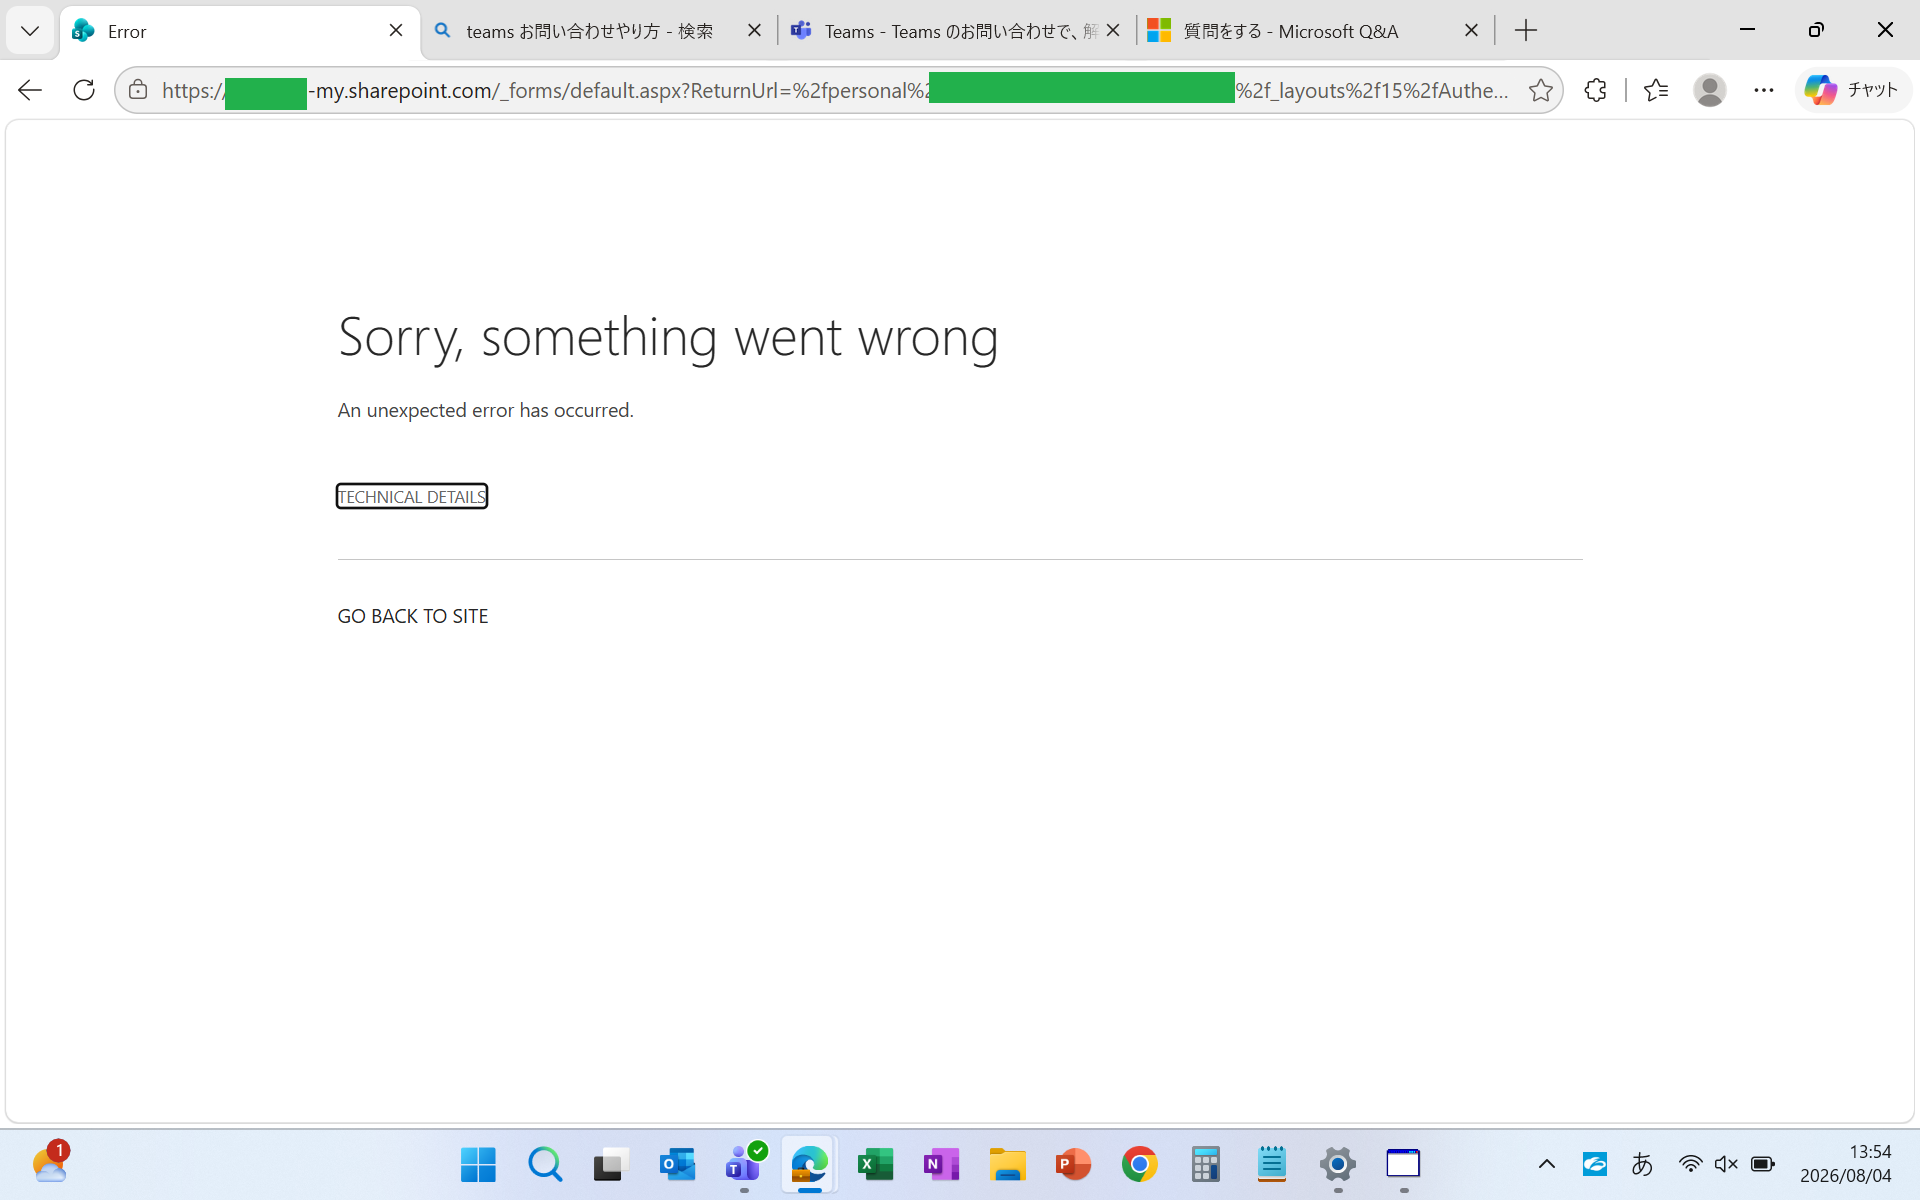Open Settings and more menu
1920x1200 pixels.
click(1764, 90)
